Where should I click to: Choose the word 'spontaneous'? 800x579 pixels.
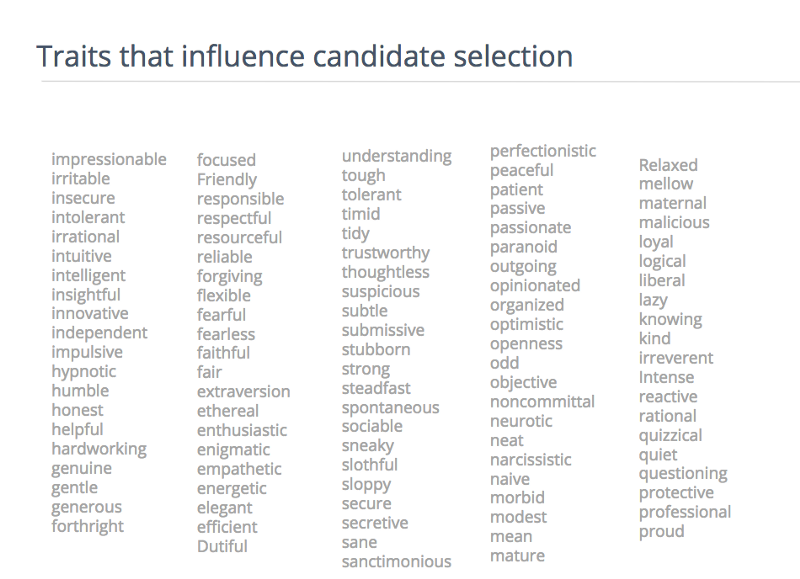390,408
